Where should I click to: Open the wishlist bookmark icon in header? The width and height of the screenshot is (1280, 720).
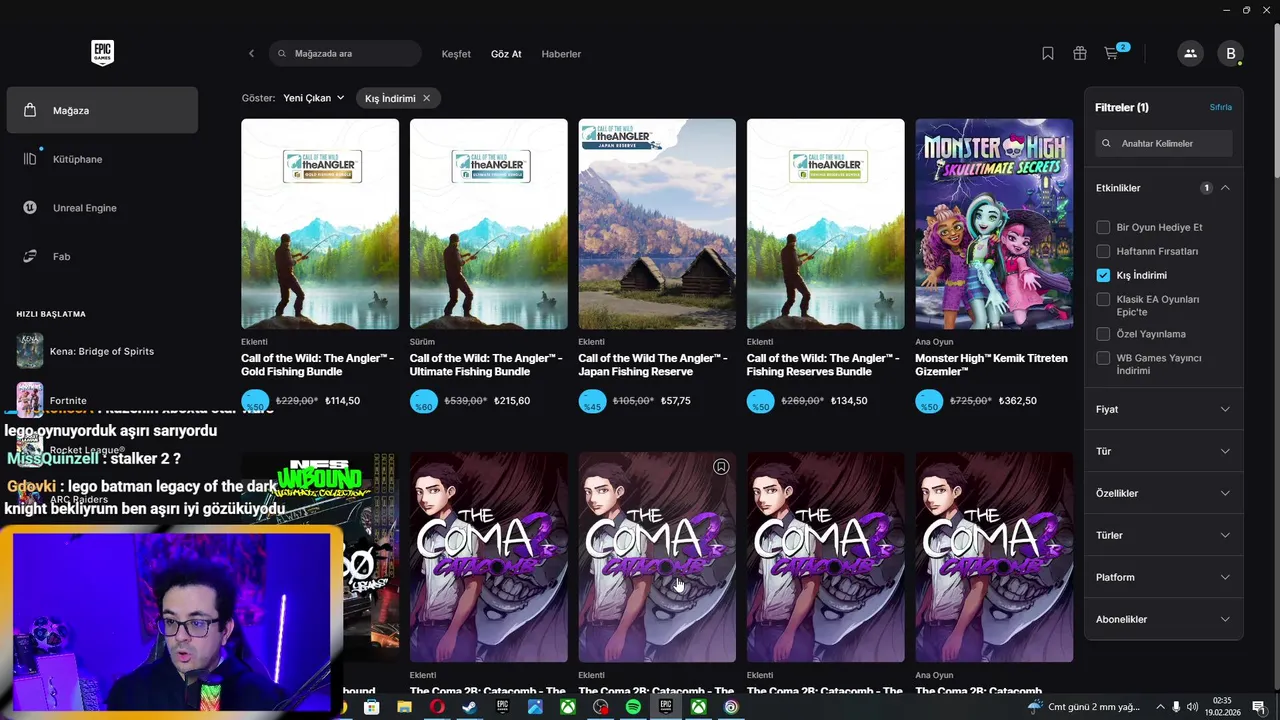[x=1048, y=54]
